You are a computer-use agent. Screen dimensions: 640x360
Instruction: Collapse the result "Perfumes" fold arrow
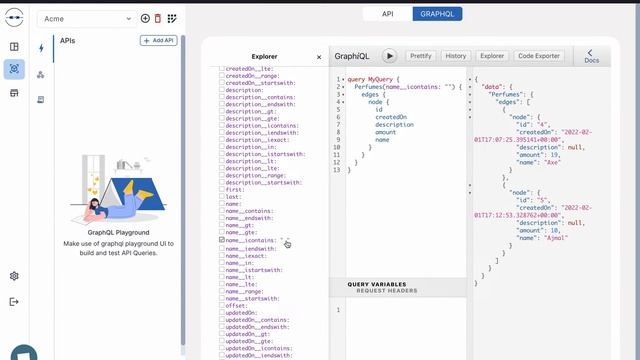(470, 95)
